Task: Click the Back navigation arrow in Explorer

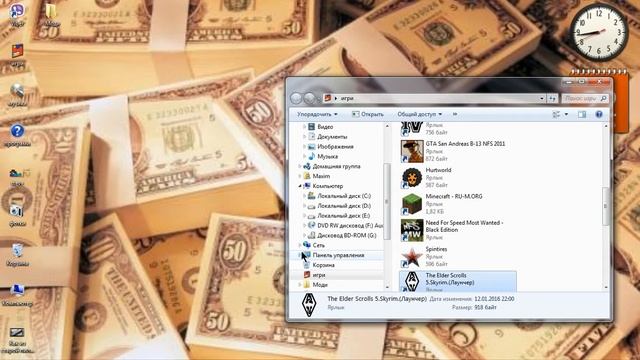Action: tap(296, 98)
